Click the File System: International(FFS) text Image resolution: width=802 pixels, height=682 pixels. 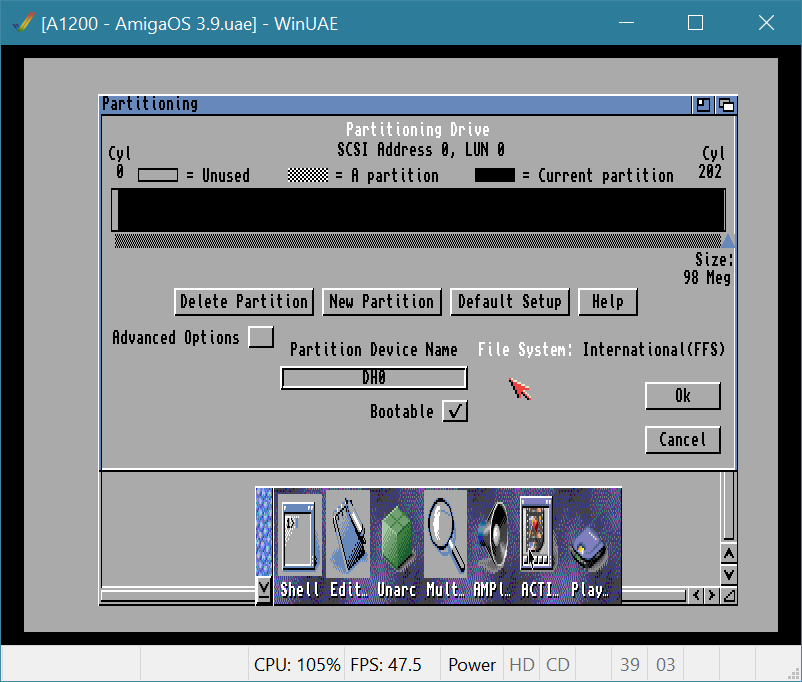(602, 349)
